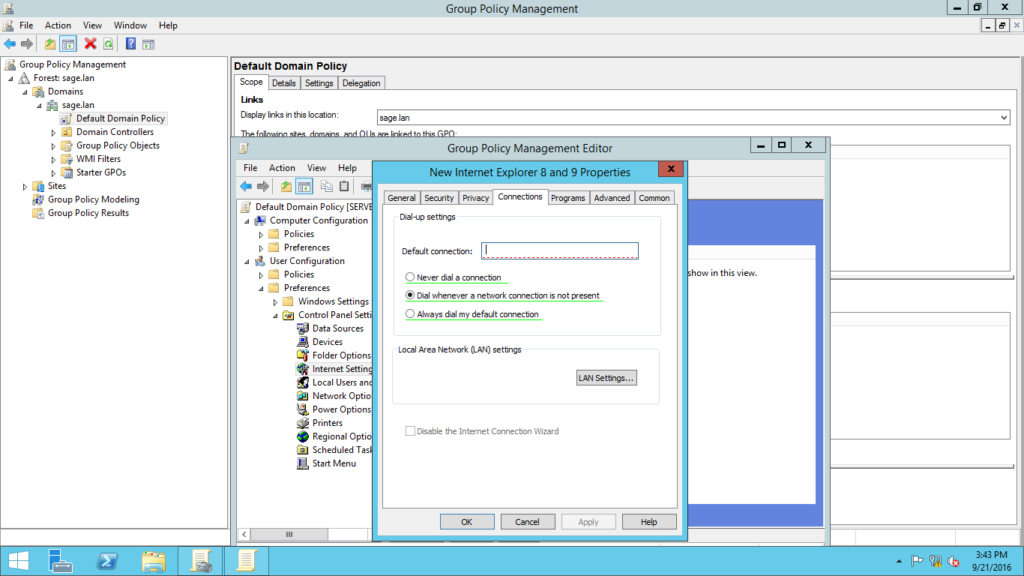
Task: Open the Data Sources preference node
Action: click(x=337, y=328)
